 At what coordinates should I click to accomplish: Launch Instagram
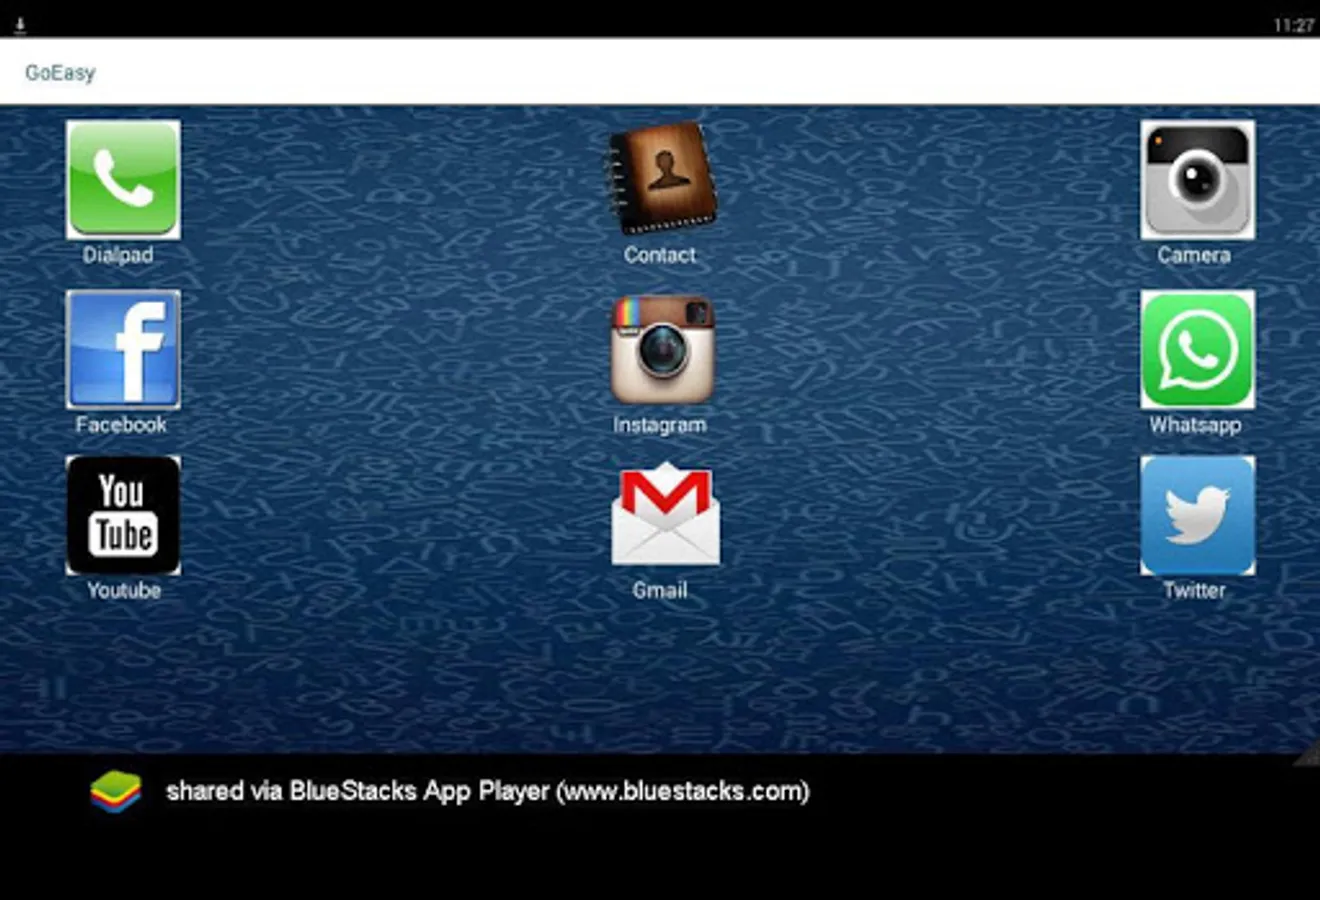pyautogui.click(x=659, y=350)
